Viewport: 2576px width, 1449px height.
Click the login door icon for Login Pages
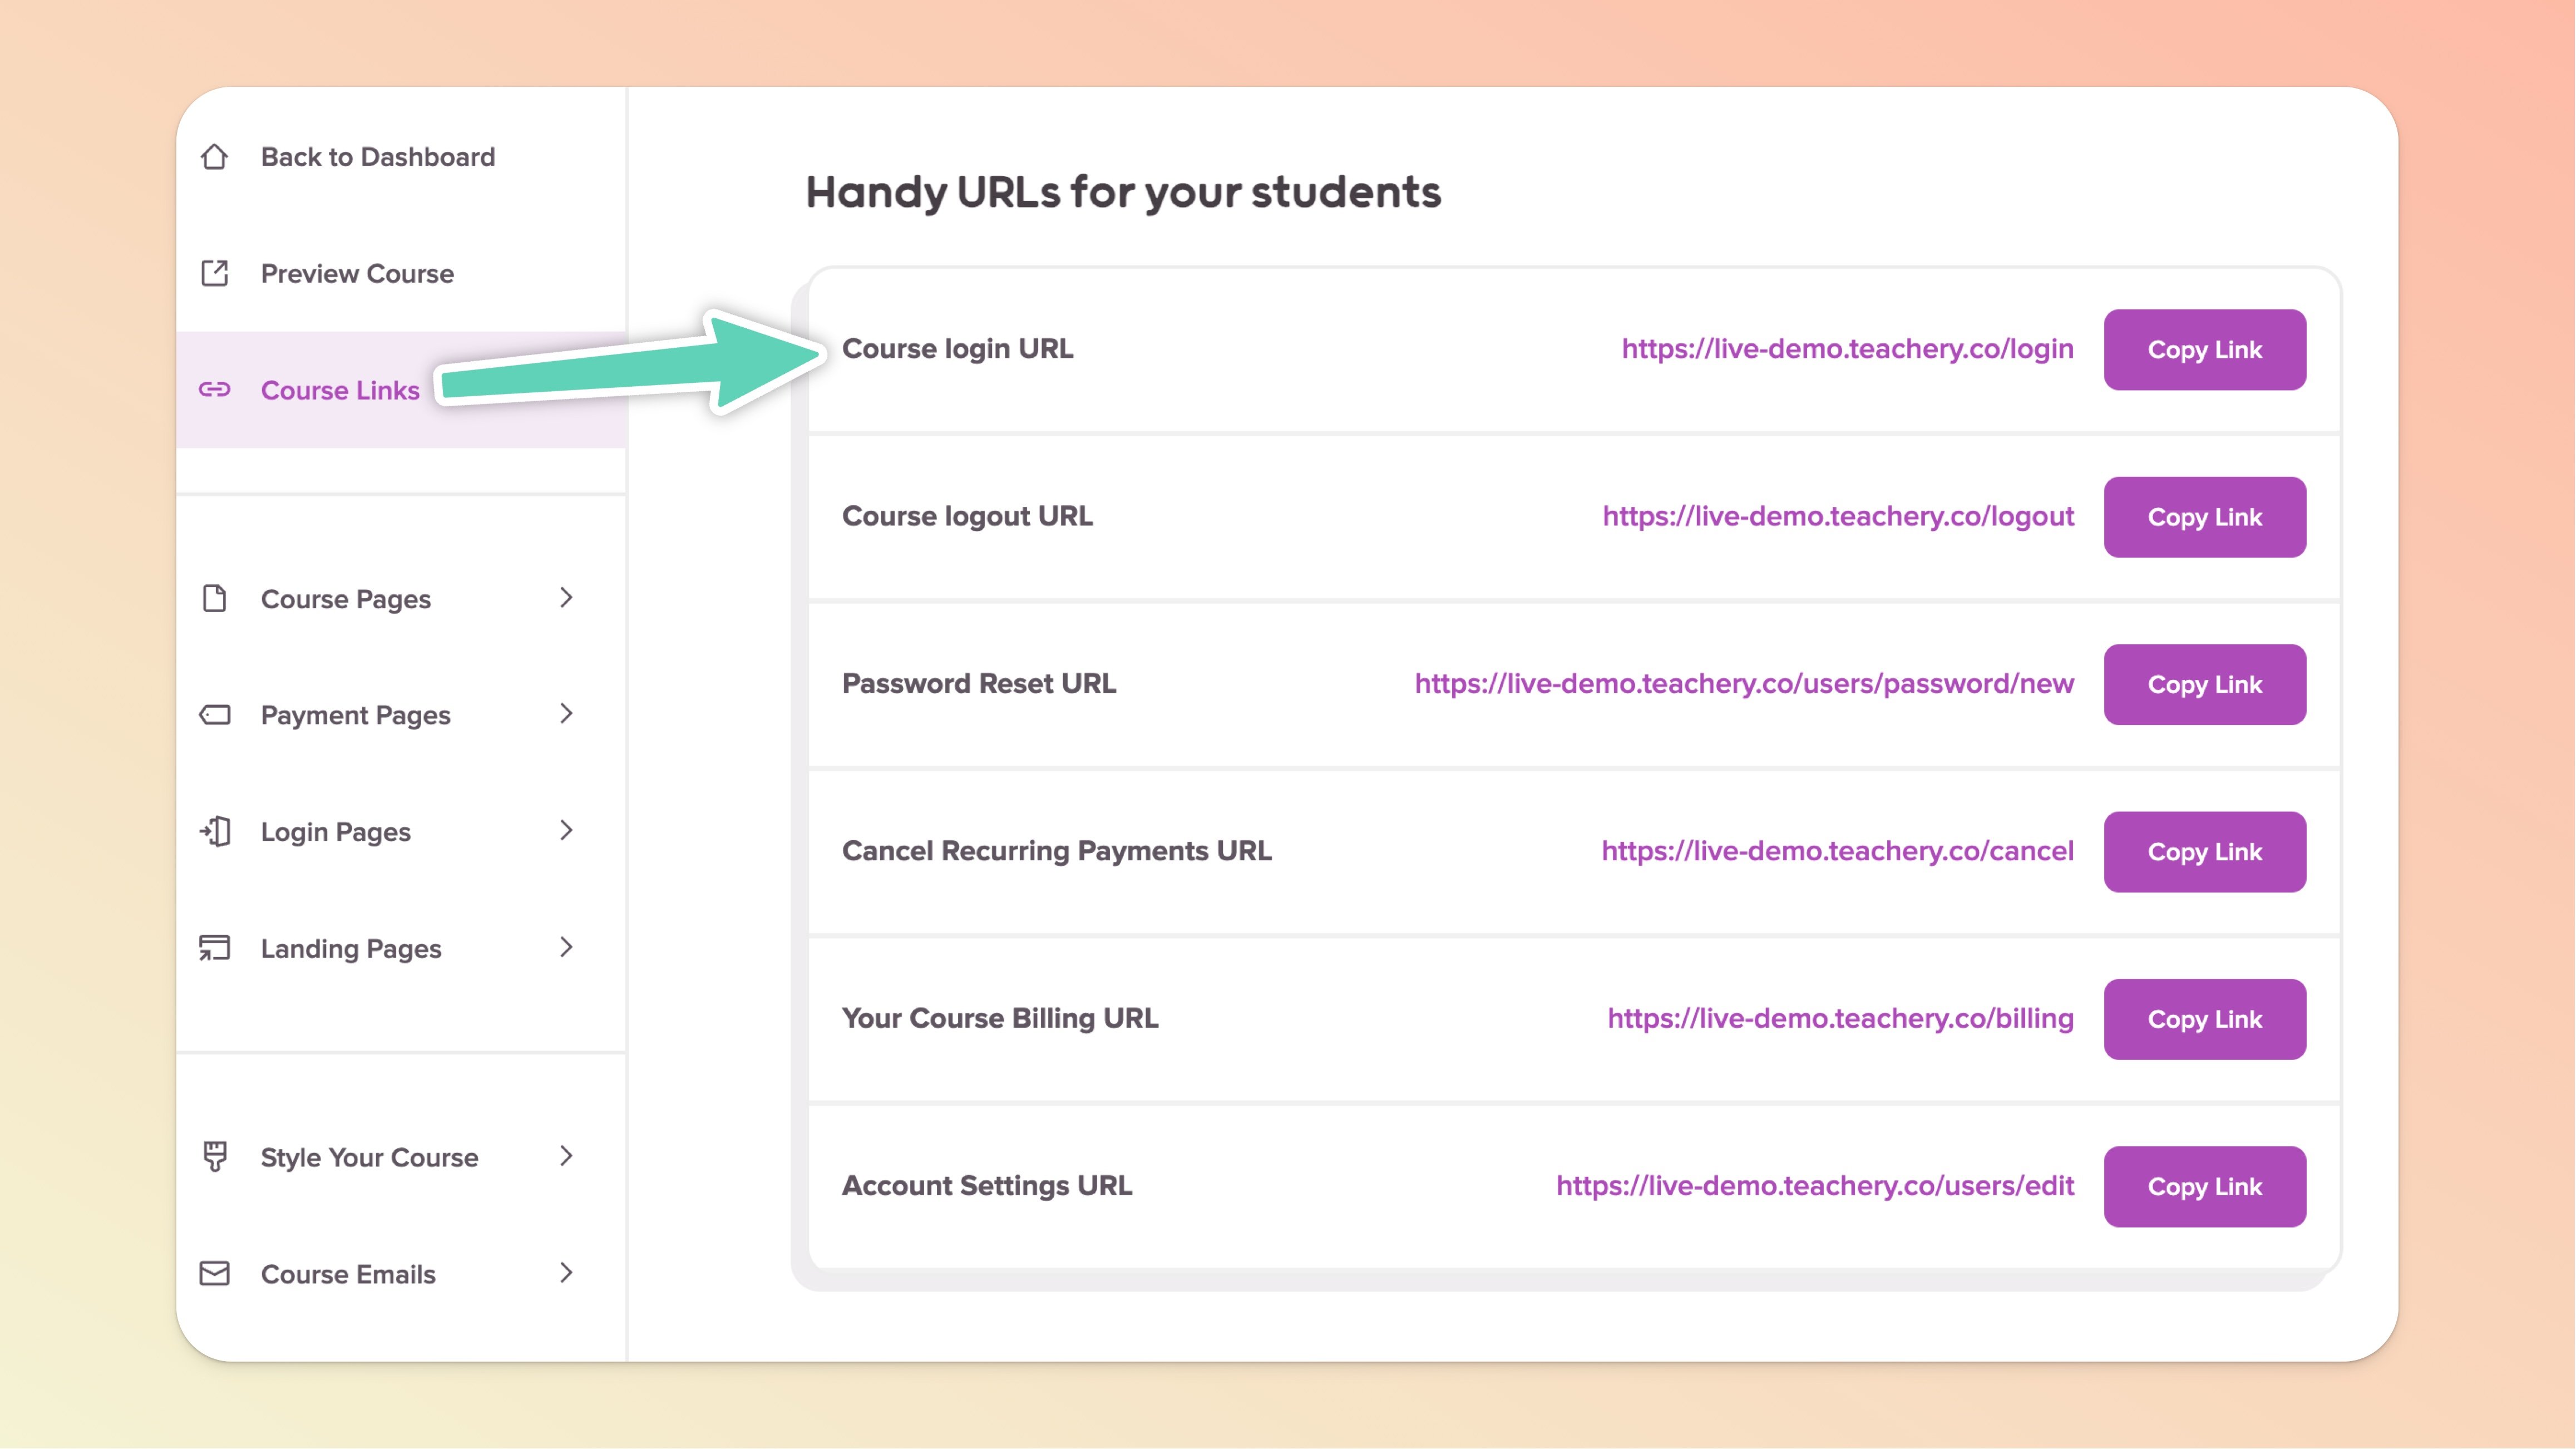click(214, 831)
